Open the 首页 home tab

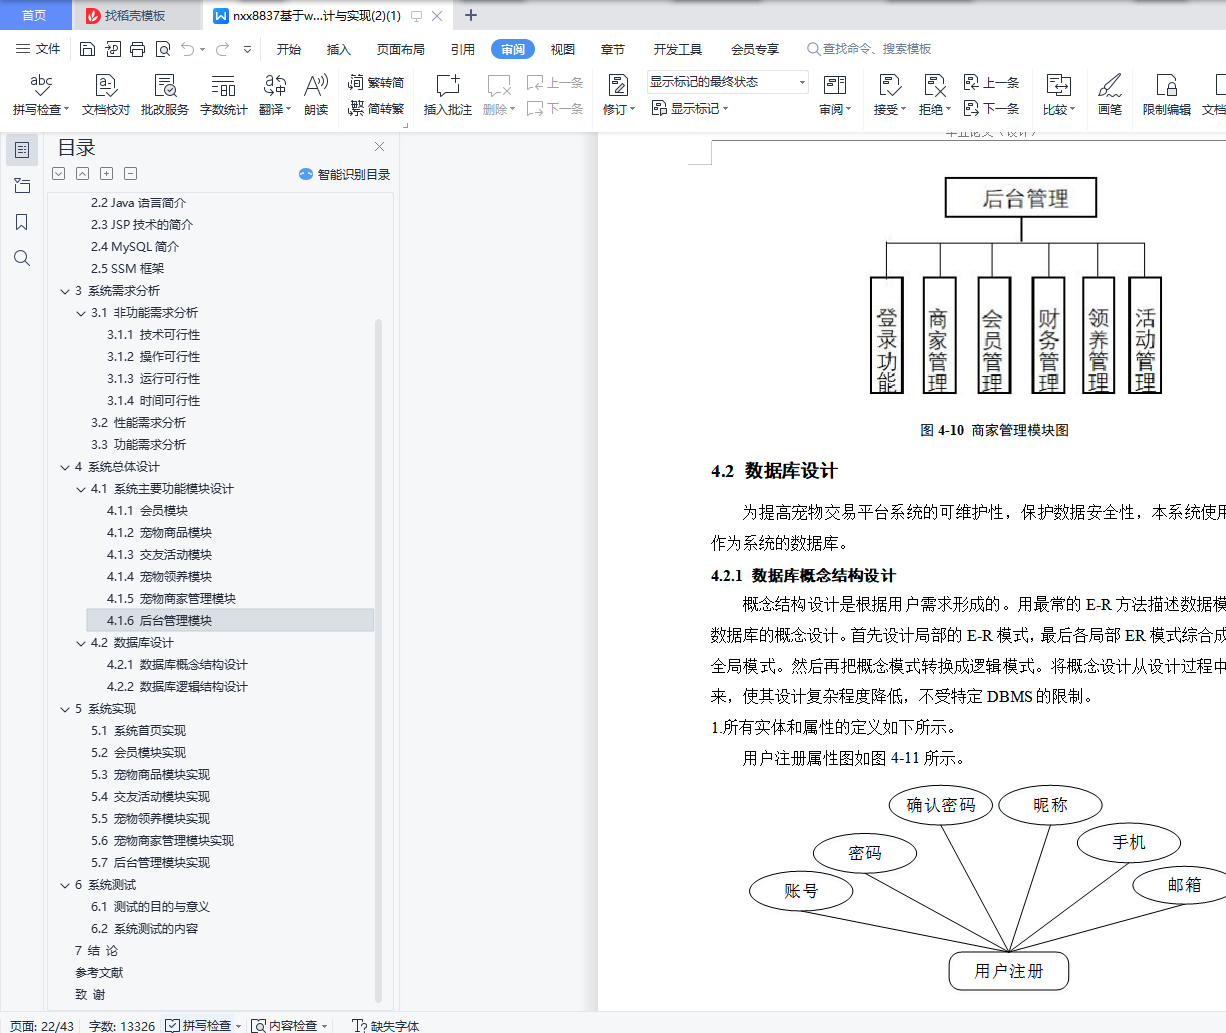click(x=35, y=15)
